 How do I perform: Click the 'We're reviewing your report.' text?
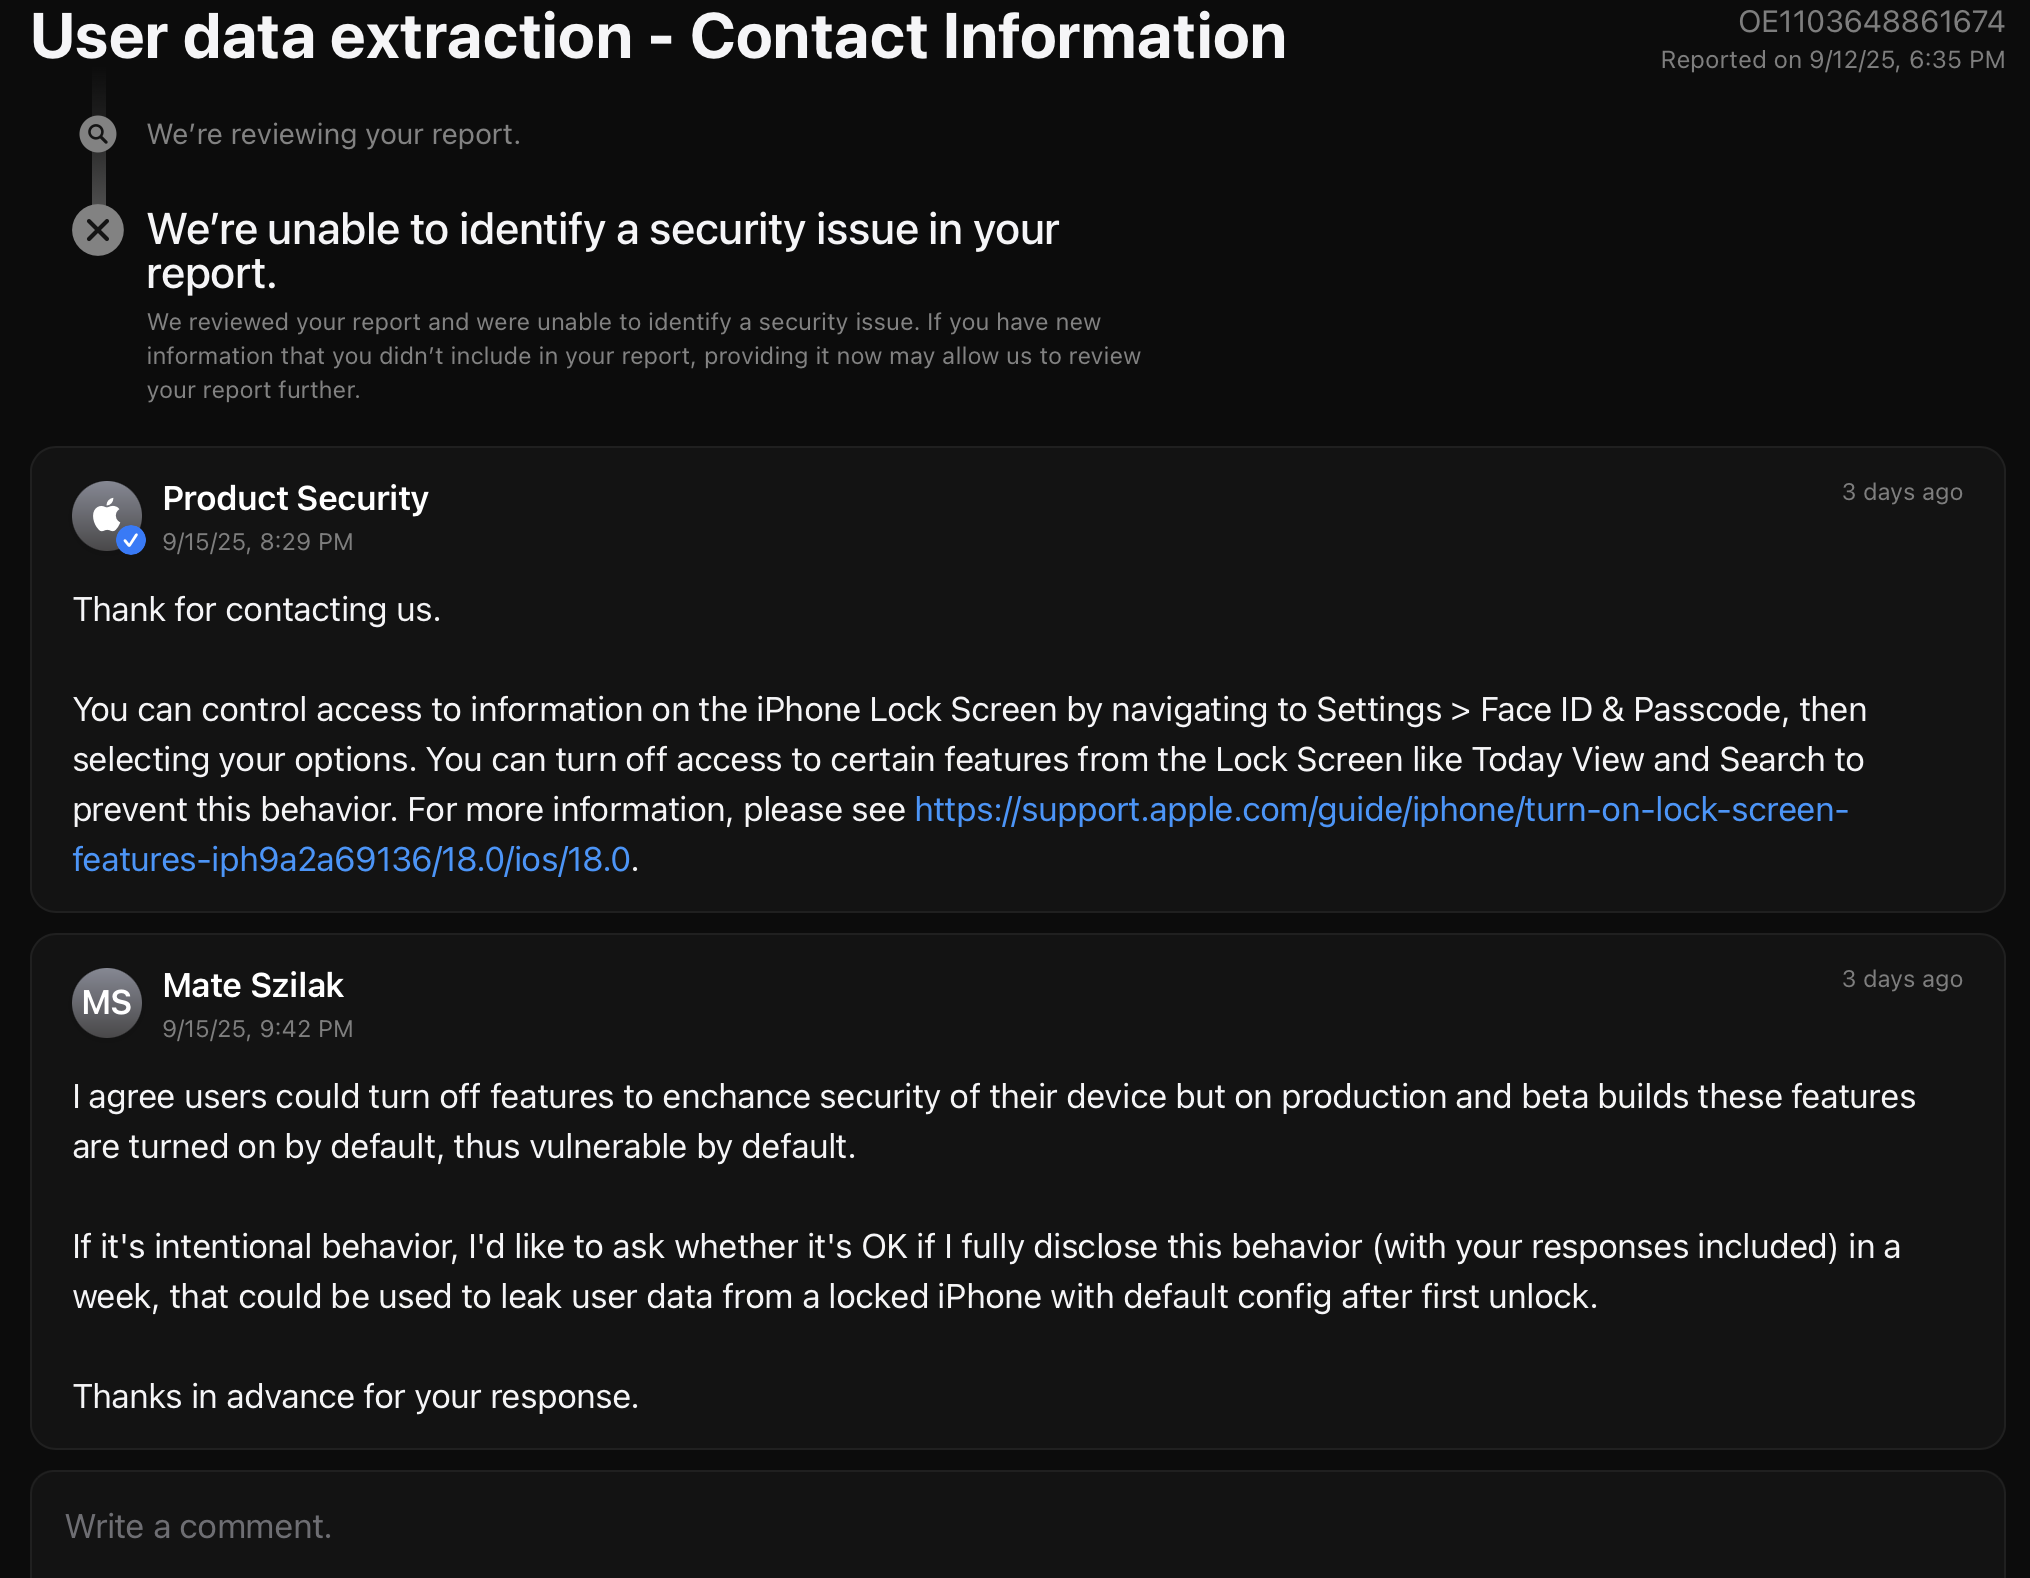pos(333,134)
